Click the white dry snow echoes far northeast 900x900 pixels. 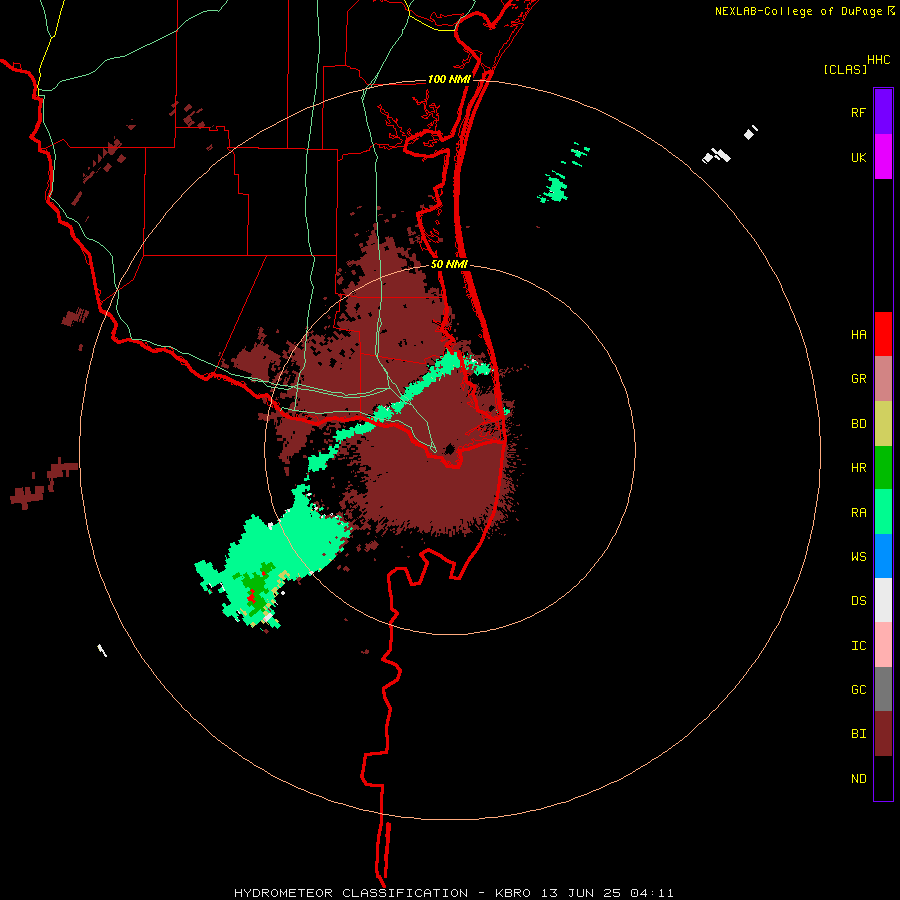point(717,156)
